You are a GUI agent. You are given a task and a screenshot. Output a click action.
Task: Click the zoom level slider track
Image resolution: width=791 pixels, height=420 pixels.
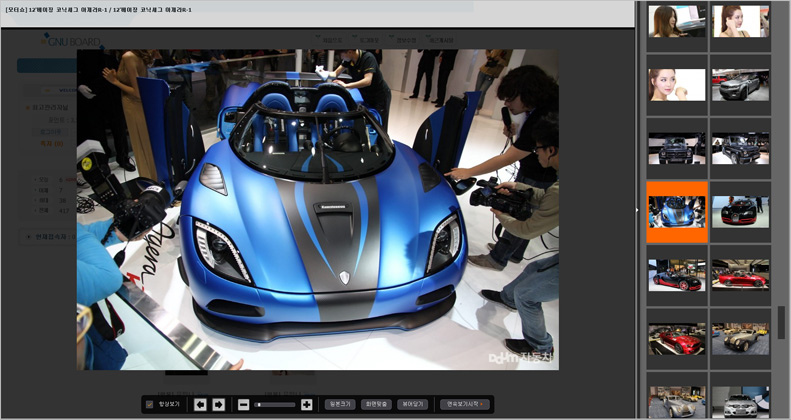(x=276, y=404)
